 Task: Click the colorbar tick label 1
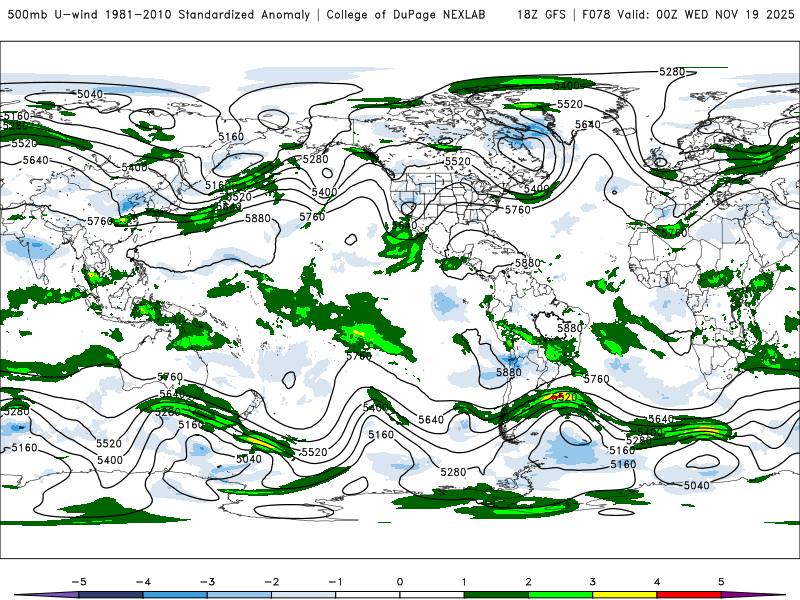(464, 582)
